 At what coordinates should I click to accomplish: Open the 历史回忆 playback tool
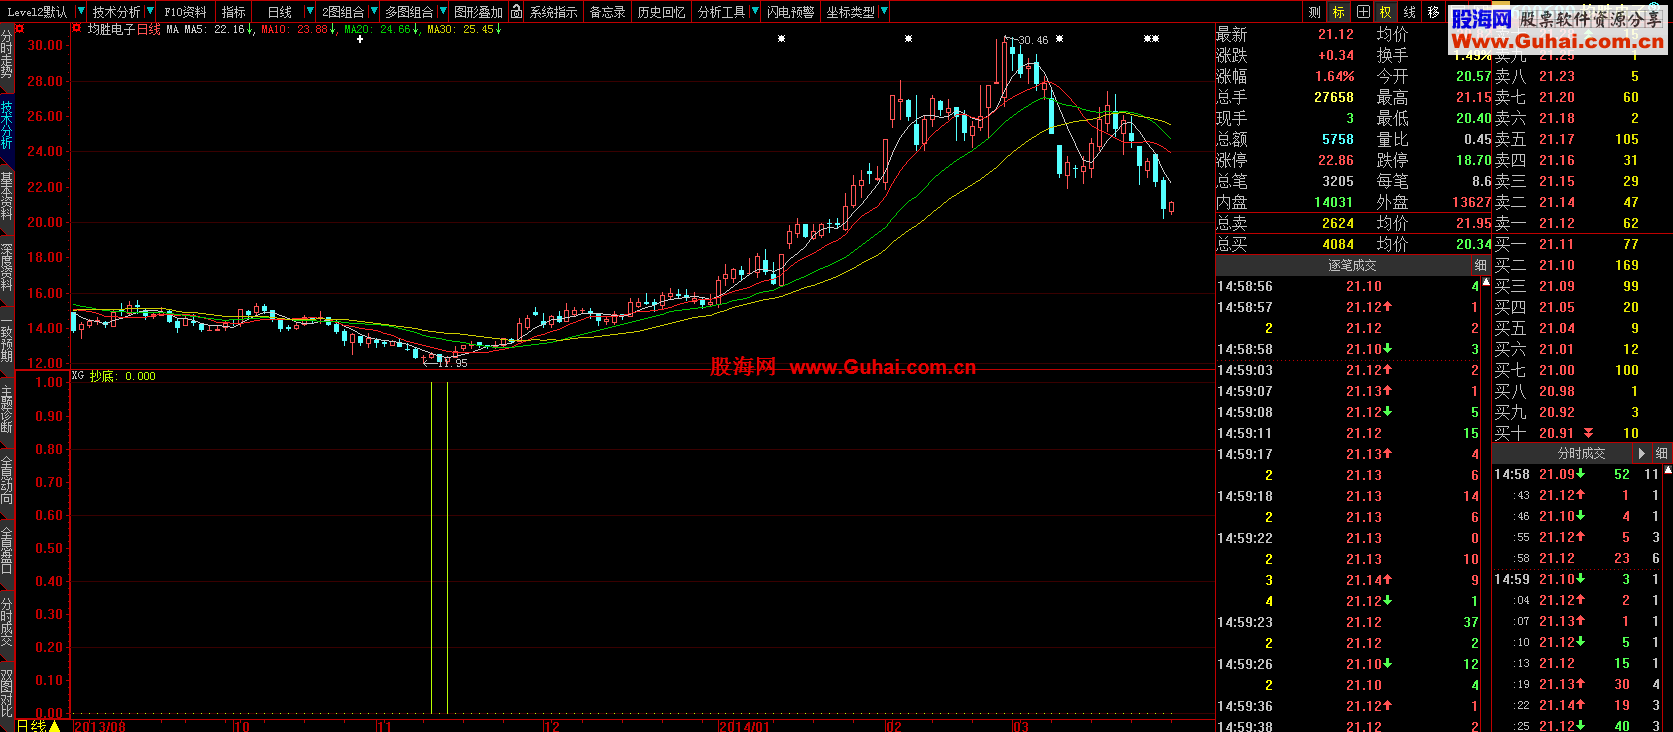(x=661, y=12)
